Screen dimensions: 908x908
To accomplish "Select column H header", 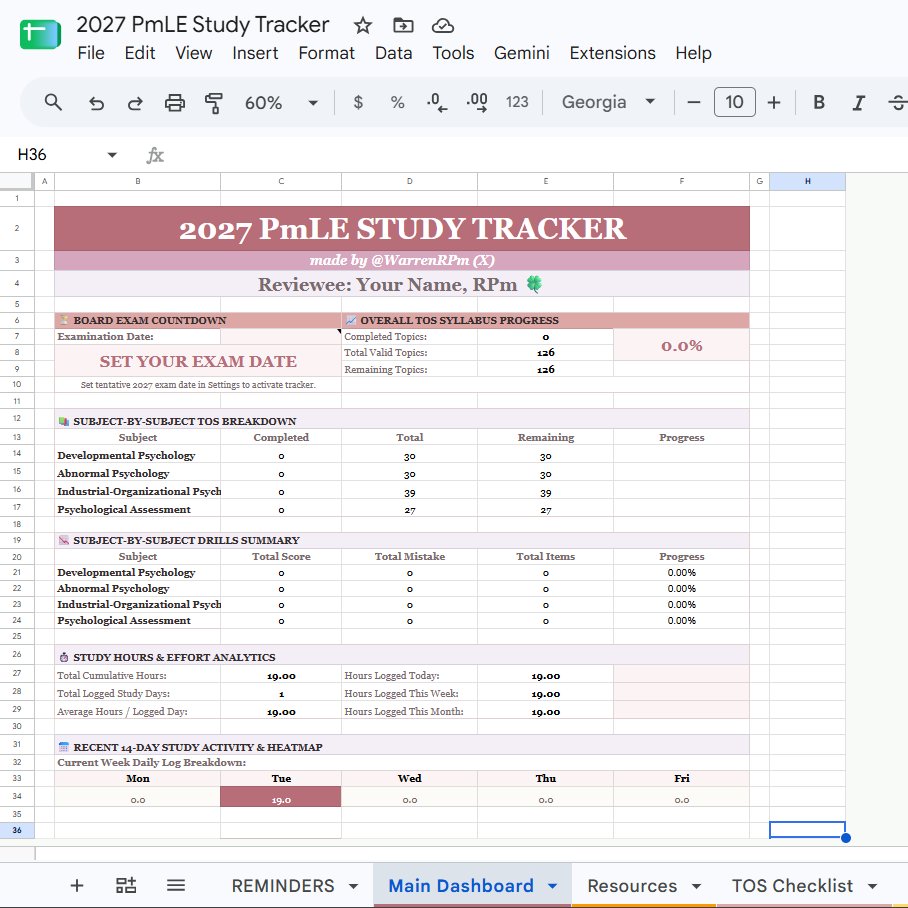I will (x=807, y=181).
